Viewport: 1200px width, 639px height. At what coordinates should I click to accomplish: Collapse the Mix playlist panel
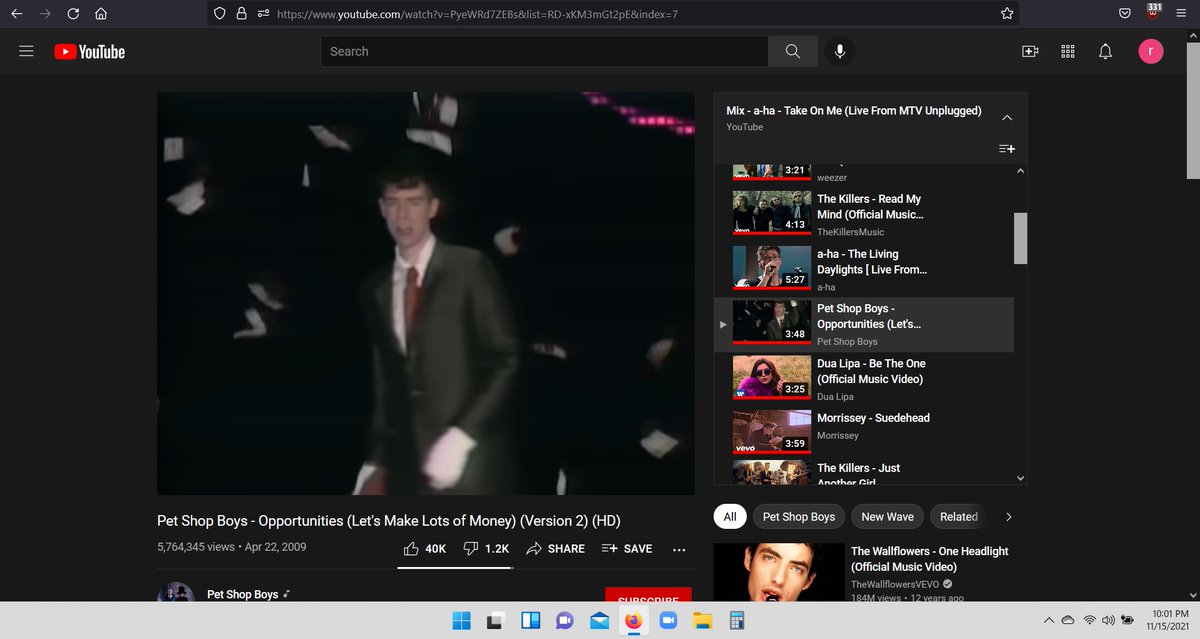1007,117
